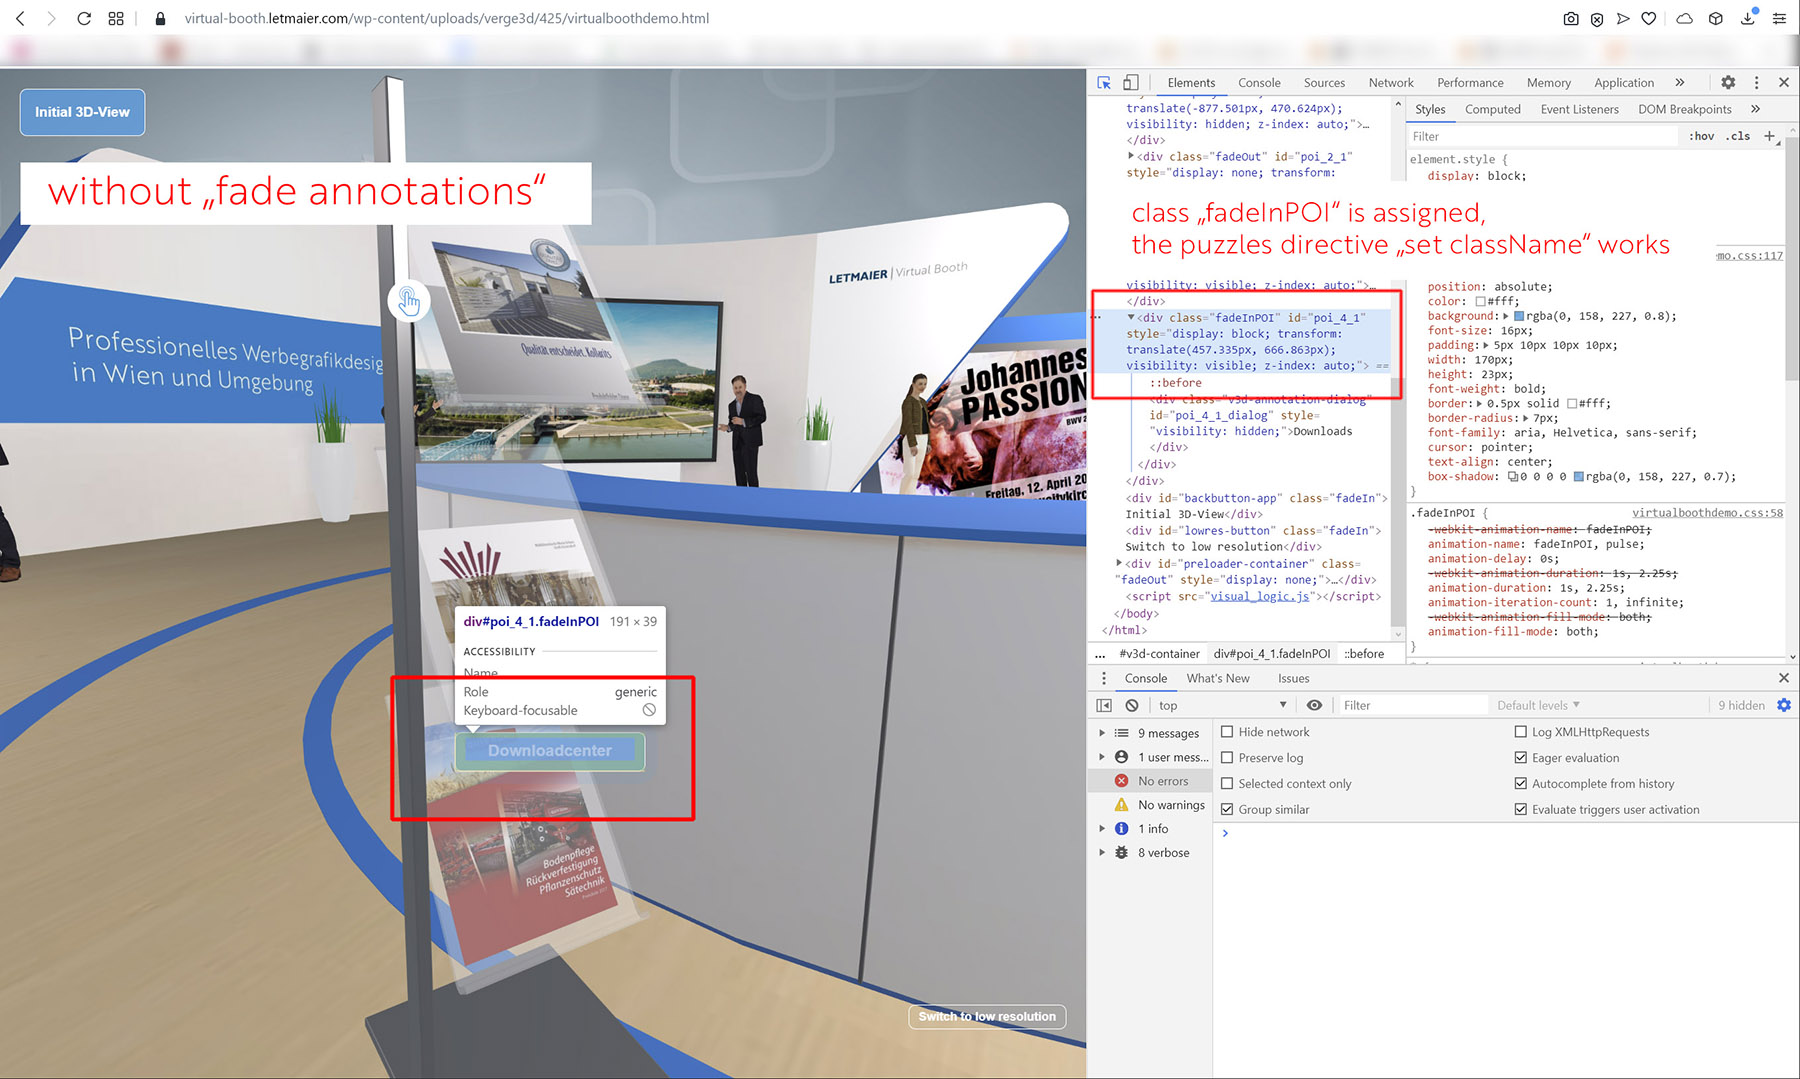Enable the Hide network checkbox

pyautogui.click(x=1227, y=732)
